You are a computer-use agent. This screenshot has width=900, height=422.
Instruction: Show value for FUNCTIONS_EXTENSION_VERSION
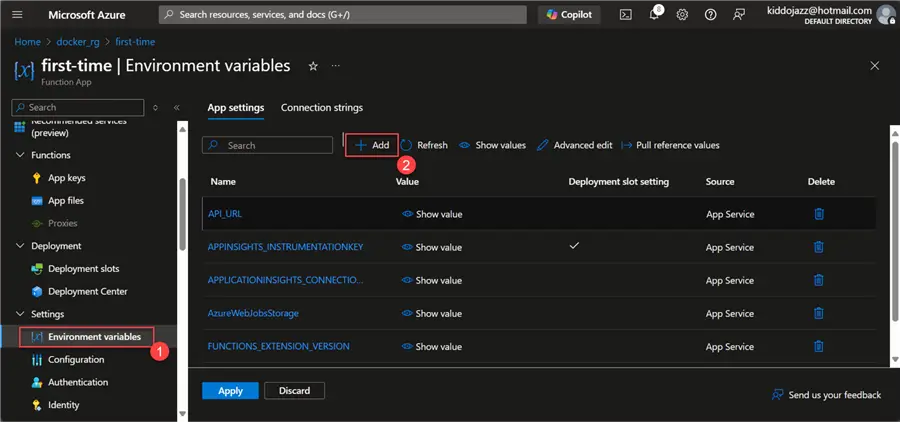[432, 347]
